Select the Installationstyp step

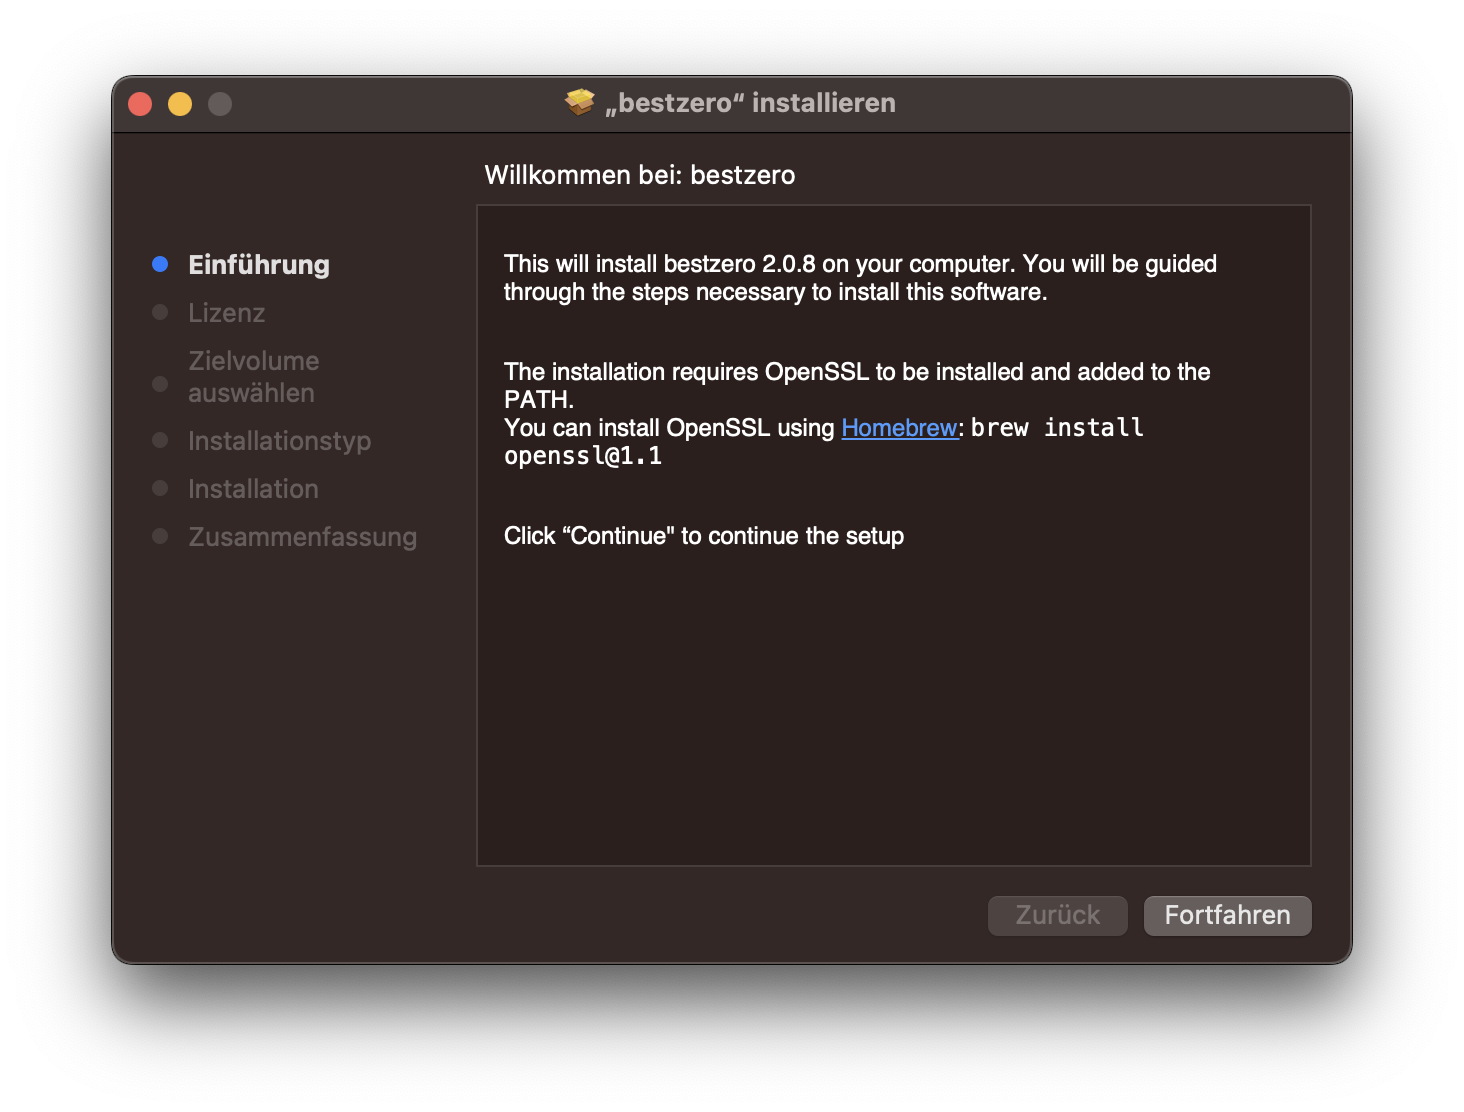280,440
